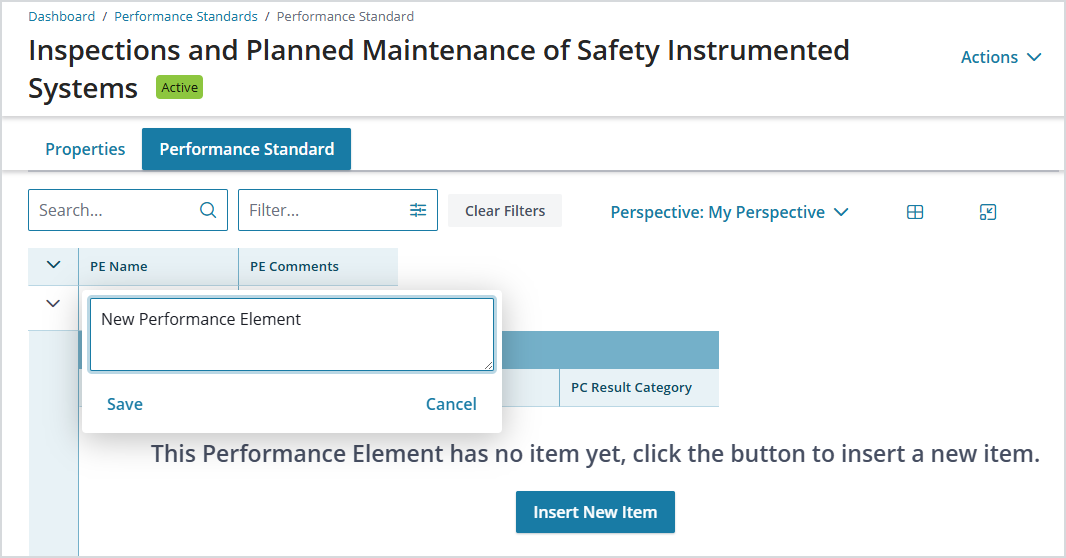The image size is (1066, 558).
Task: Click the PC Result Category column header
Action: (632, 387)
